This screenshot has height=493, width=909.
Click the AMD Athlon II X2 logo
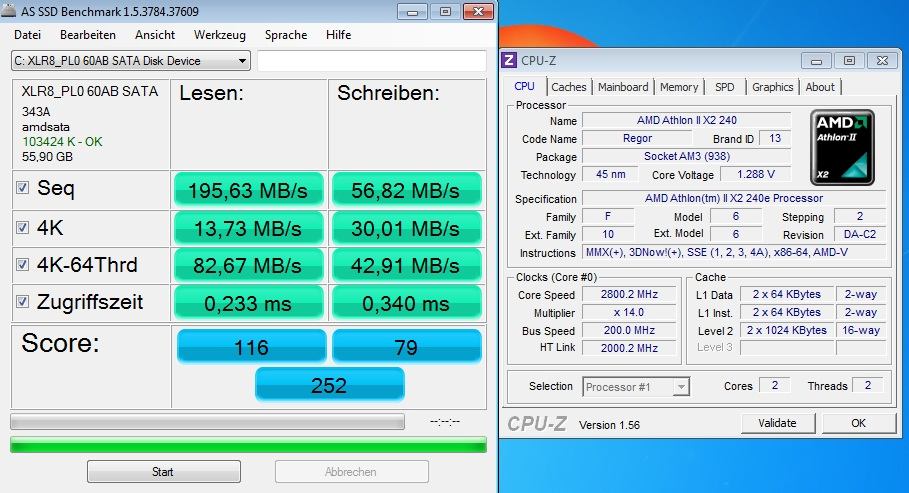point(842,147)
